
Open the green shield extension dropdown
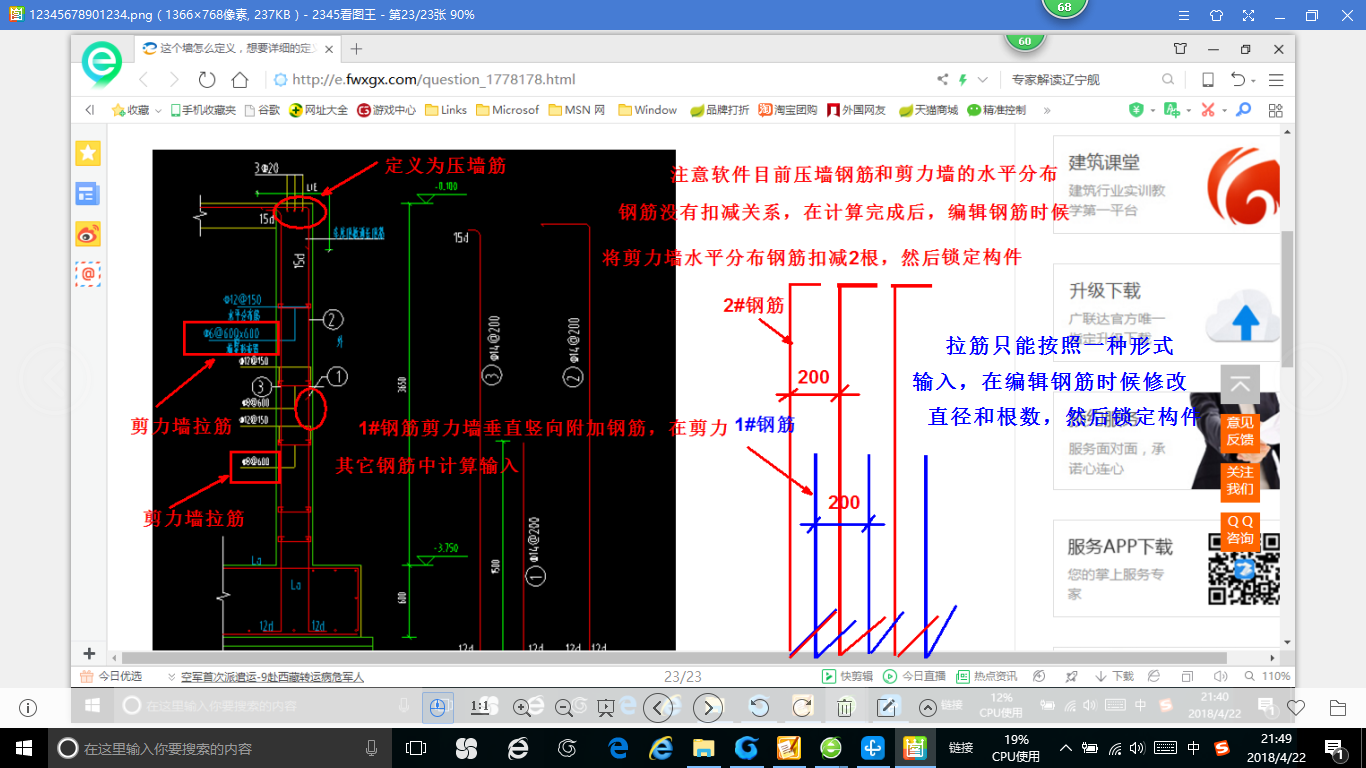(1151, 110)
